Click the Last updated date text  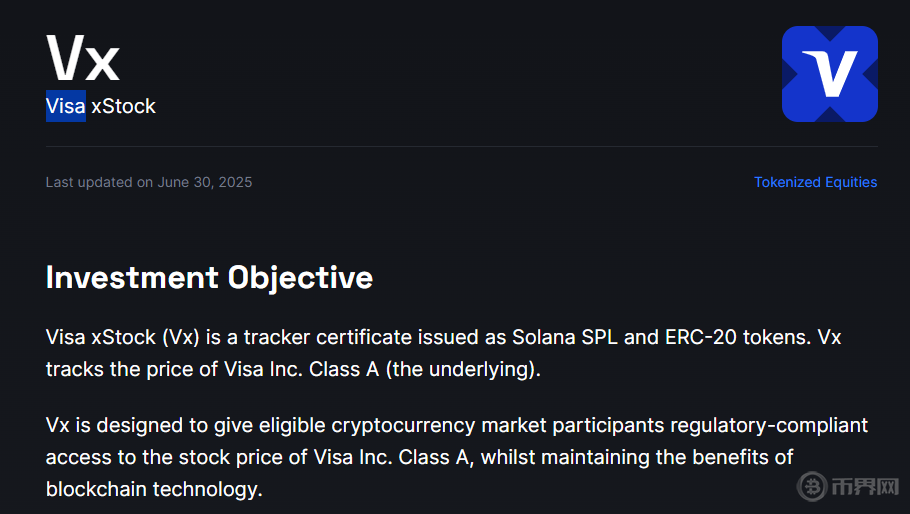(x=149, y=182)
